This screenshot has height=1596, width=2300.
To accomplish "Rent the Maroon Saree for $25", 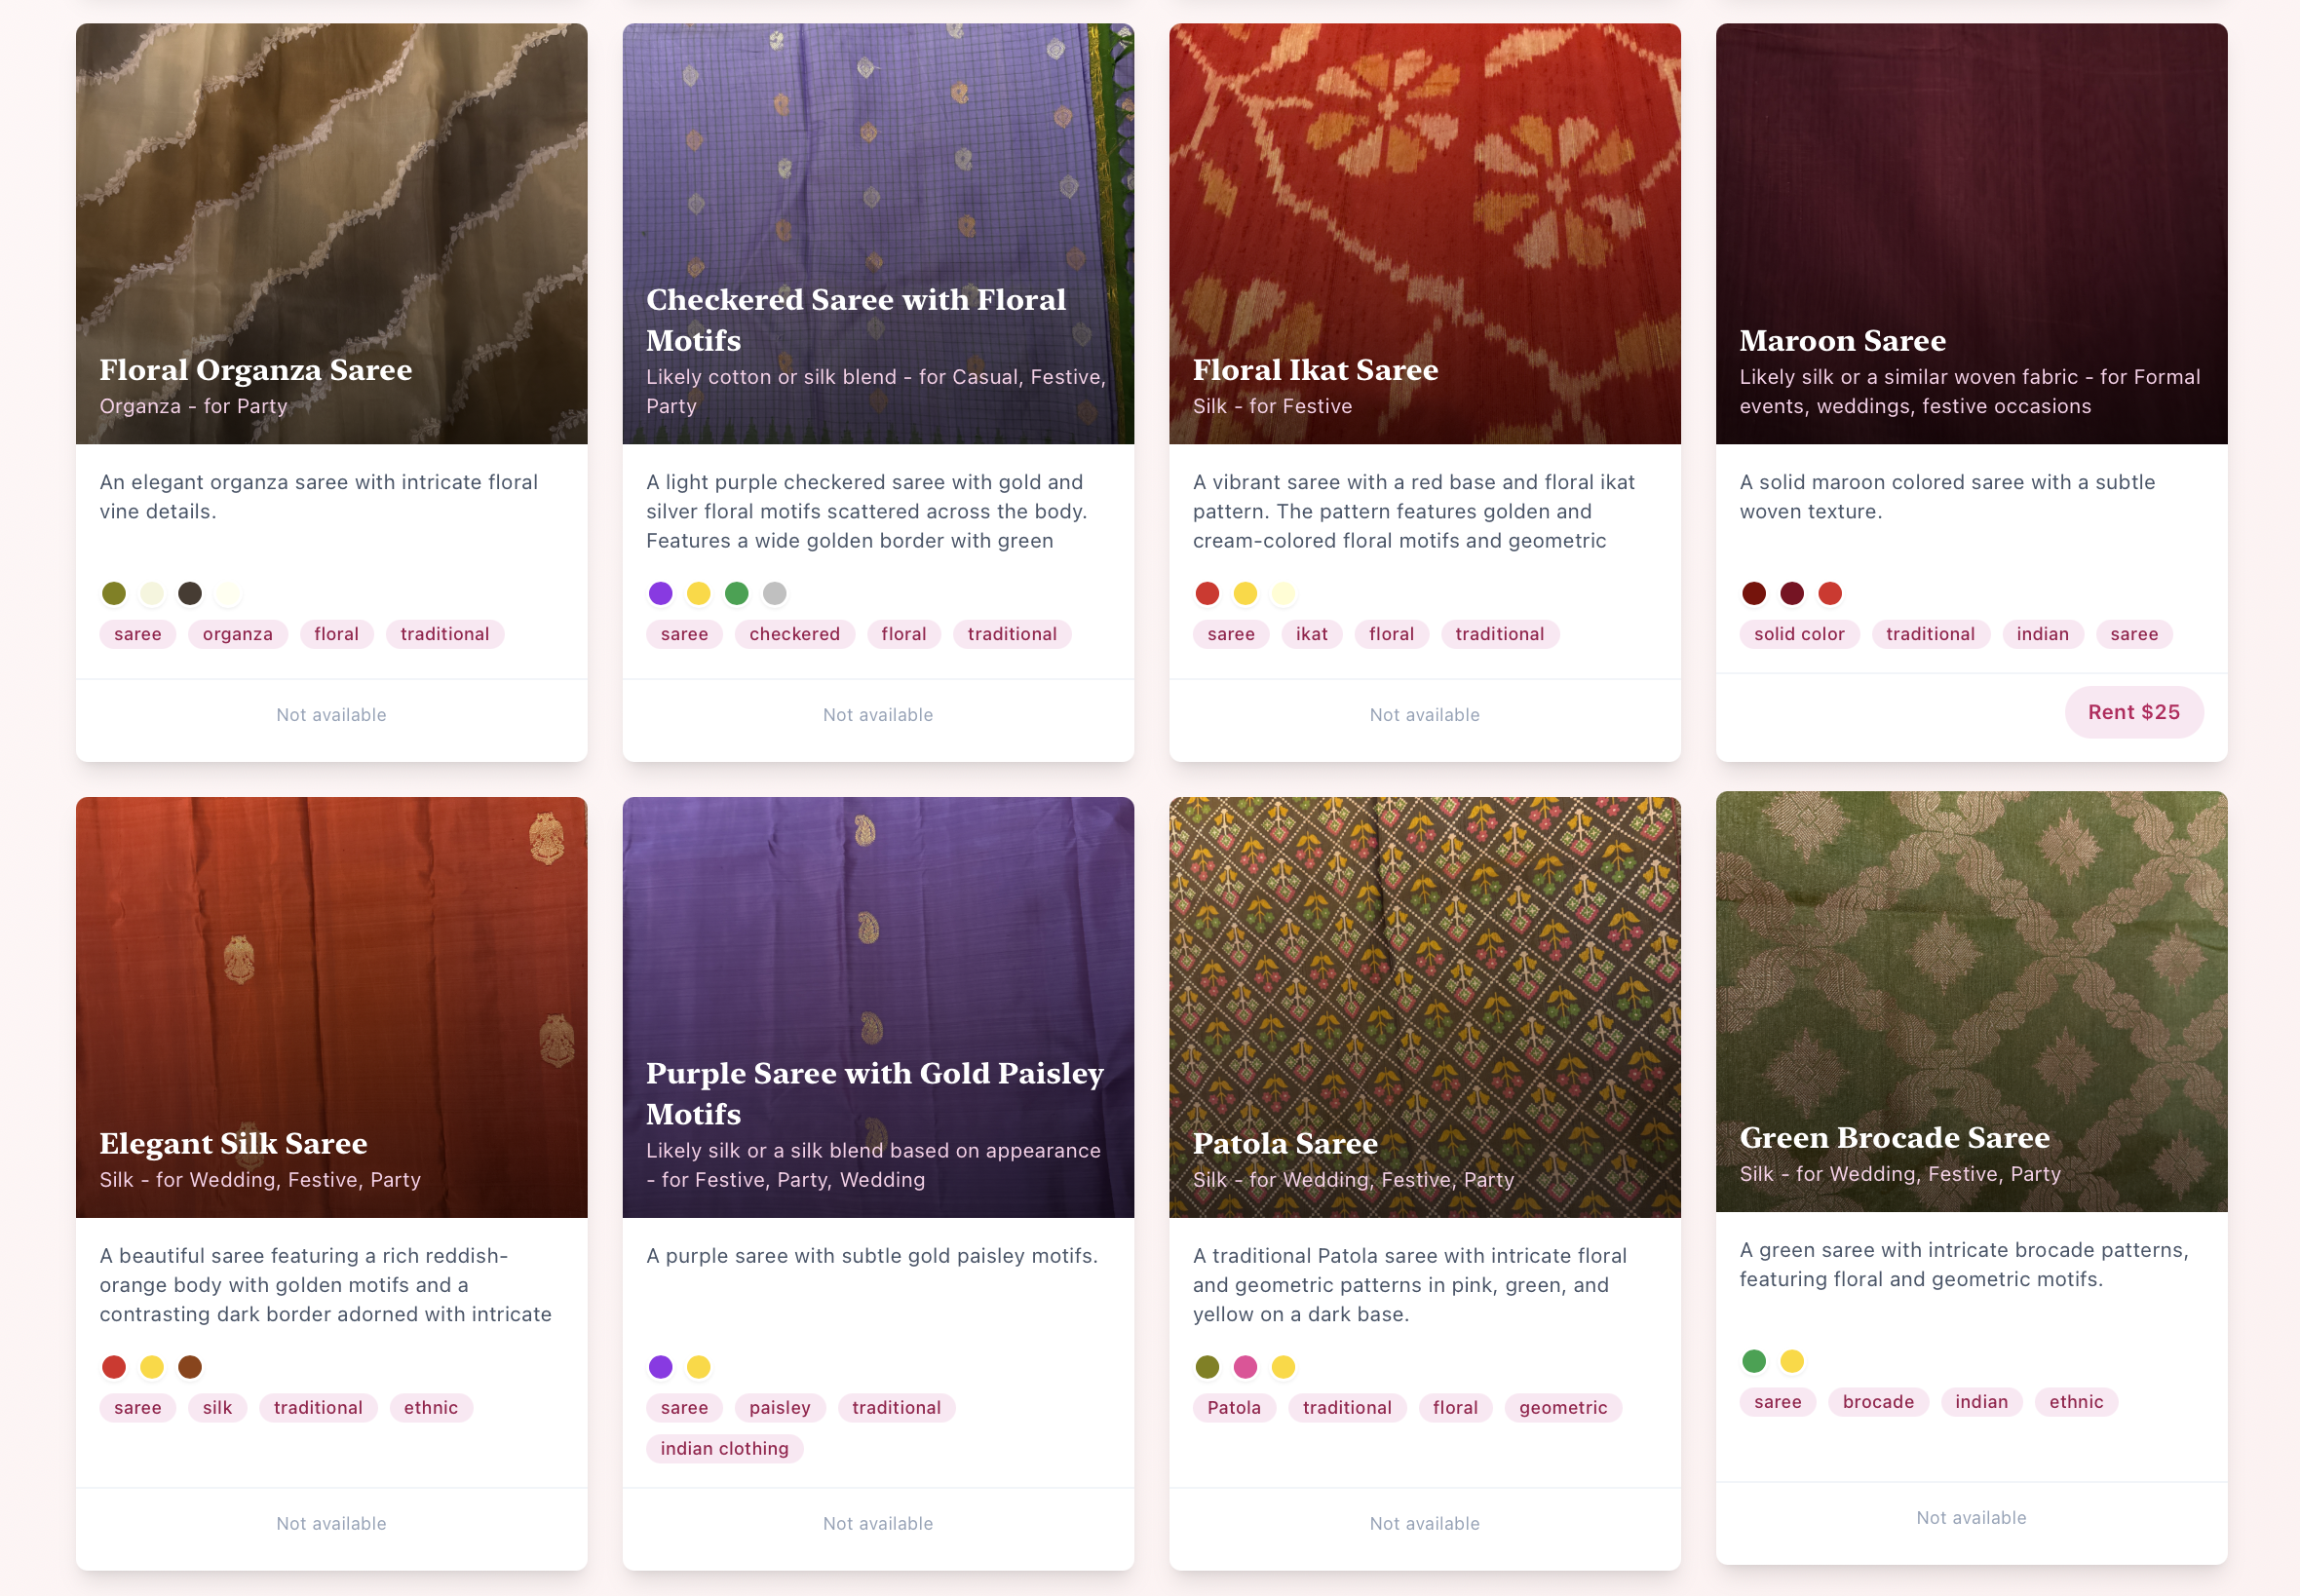I will pyautogui.click(x=2135, y=712).
